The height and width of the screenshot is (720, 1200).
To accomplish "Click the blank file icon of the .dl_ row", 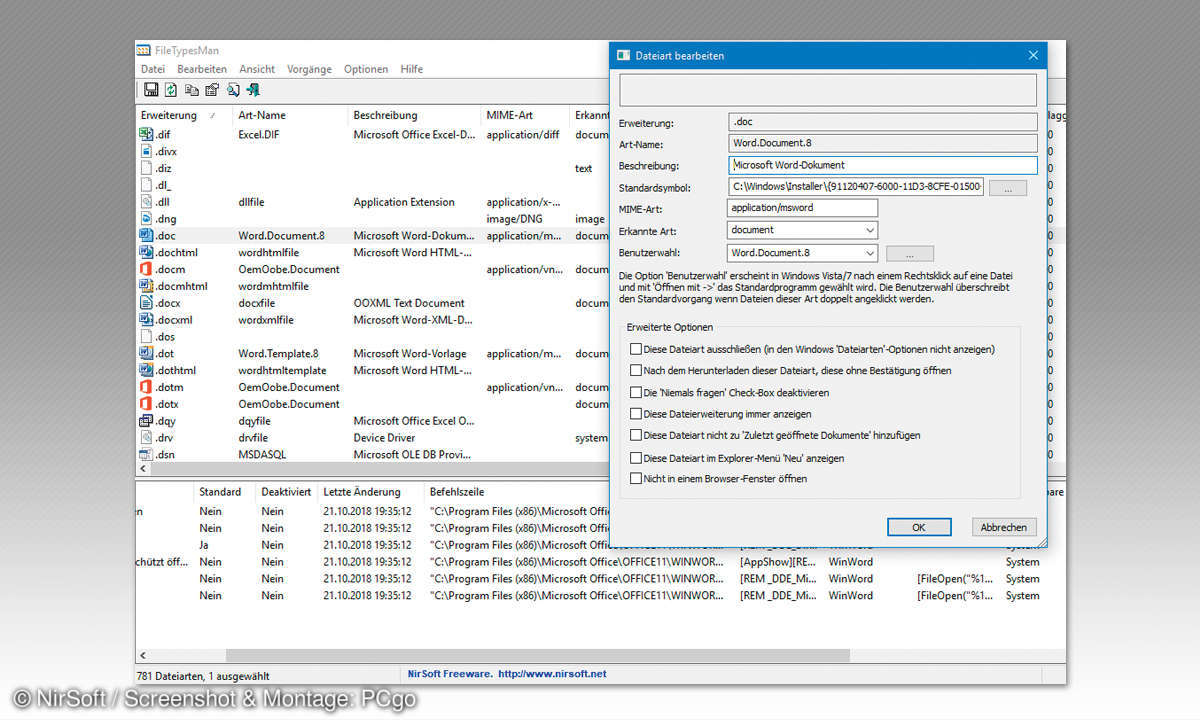I will tap(146, 185).
